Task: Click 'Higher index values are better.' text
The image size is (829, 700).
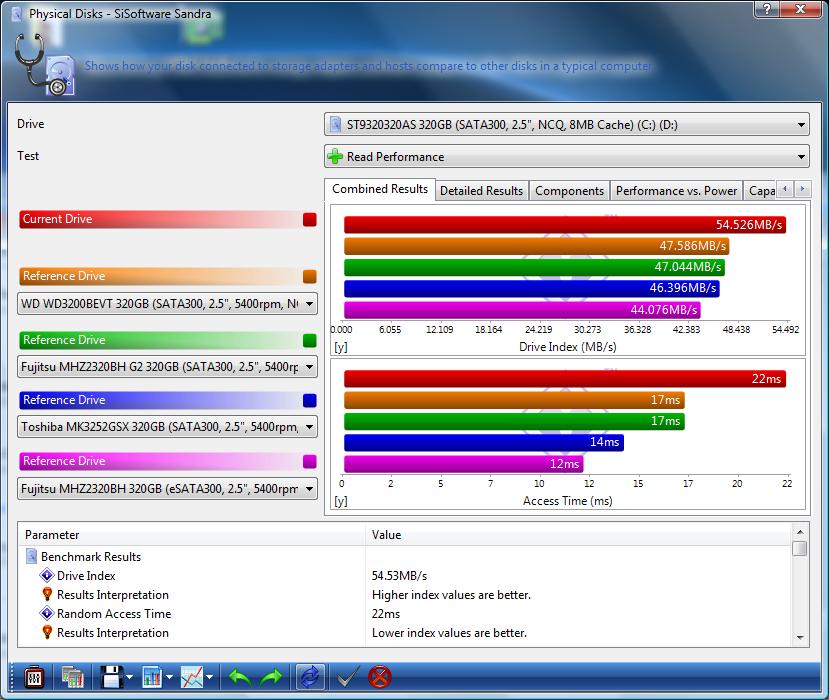Action: (x=451, y=595)
